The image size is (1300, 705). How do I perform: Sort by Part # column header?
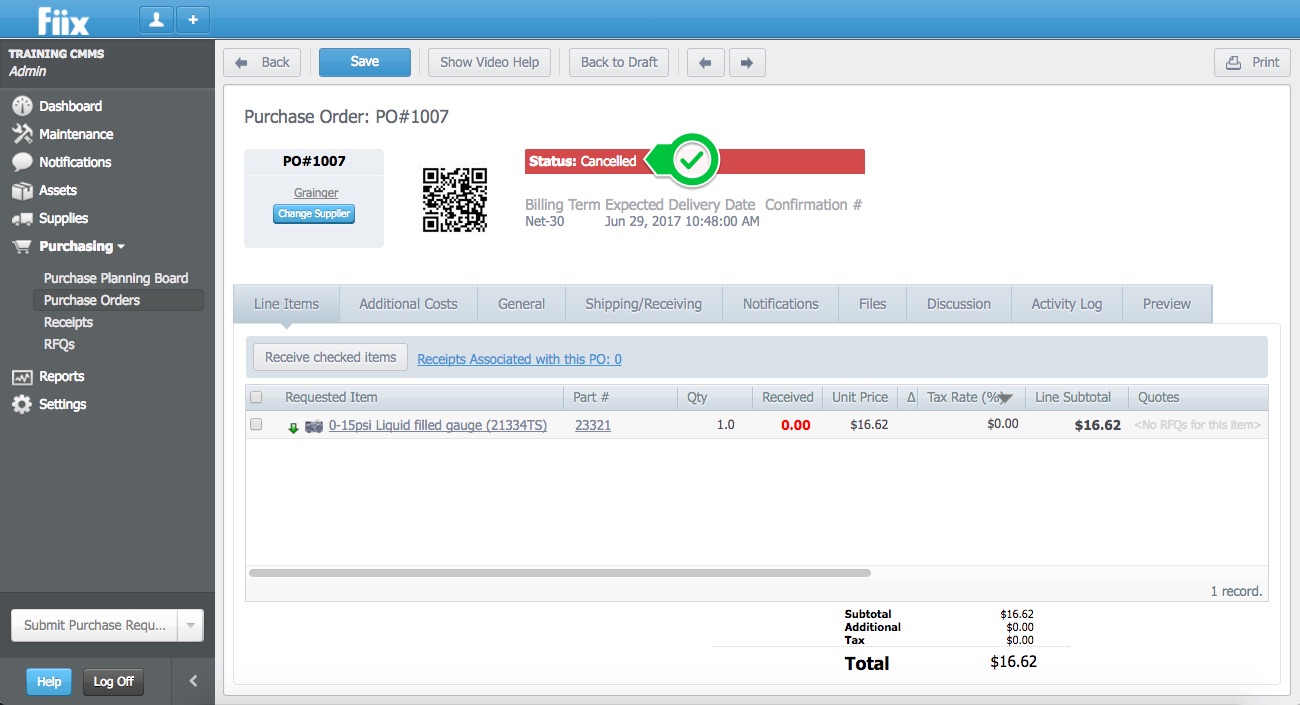click(591, 397)
